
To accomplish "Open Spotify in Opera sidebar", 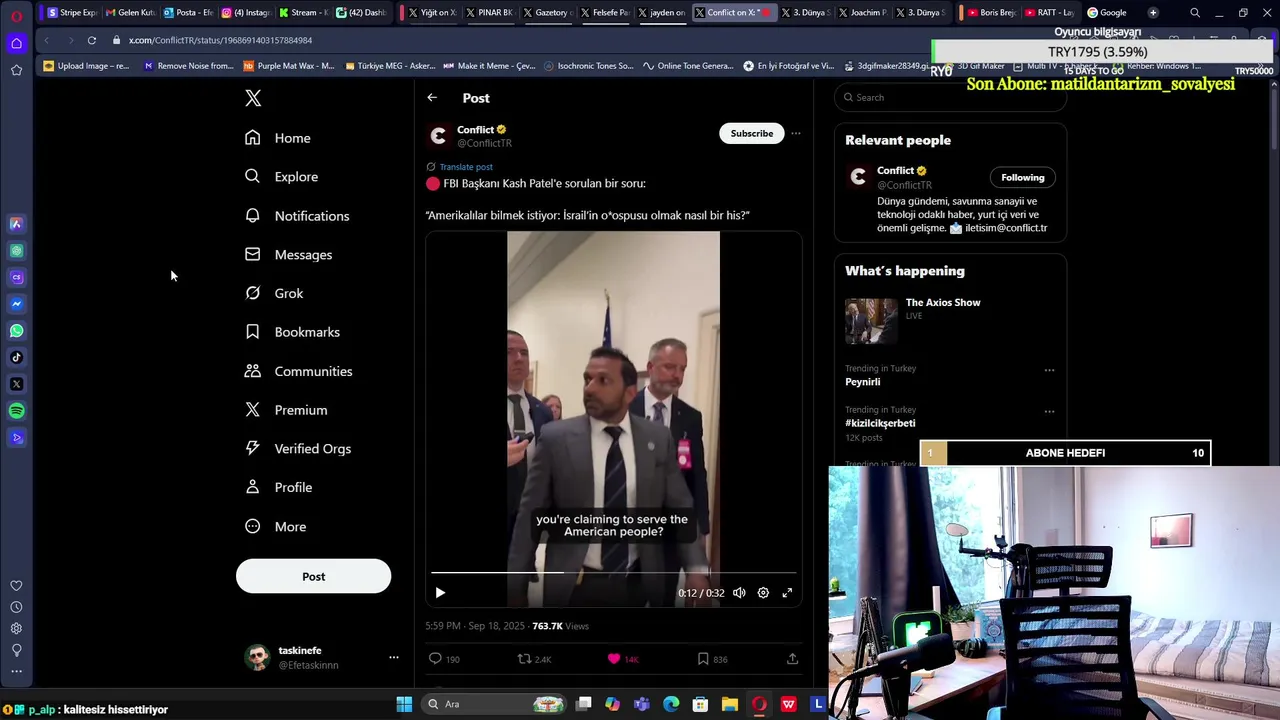I will click(16, 411).
